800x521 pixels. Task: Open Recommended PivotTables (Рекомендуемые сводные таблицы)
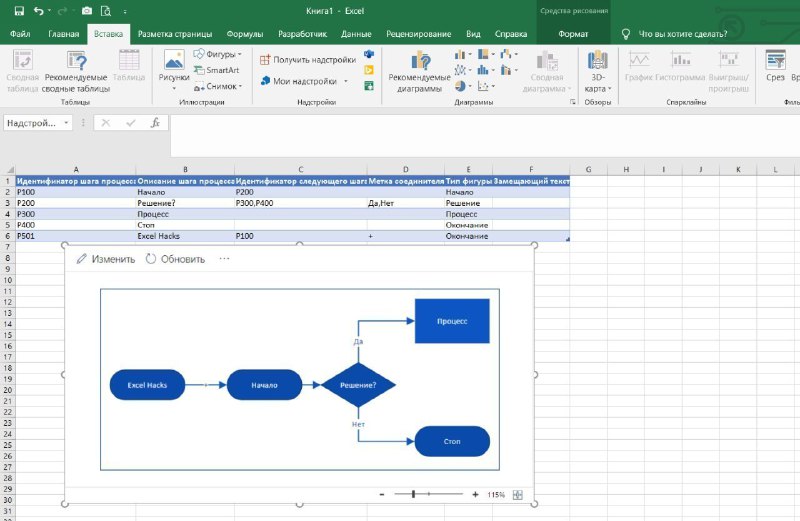pyautogui.click(x=76, y=72)
